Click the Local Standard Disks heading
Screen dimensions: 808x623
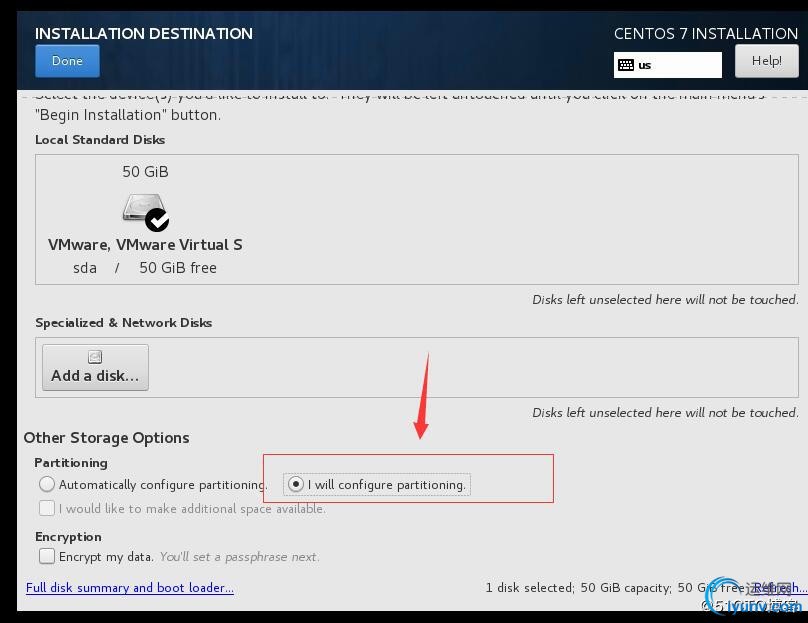coord(100,140)
